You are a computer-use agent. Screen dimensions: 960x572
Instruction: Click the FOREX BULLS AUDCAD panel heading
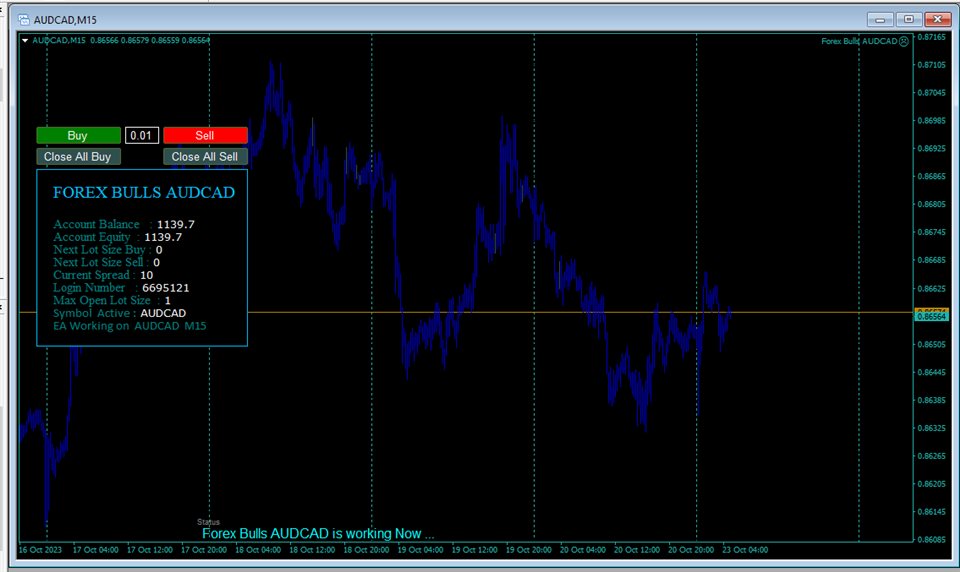tap(144, 192)
